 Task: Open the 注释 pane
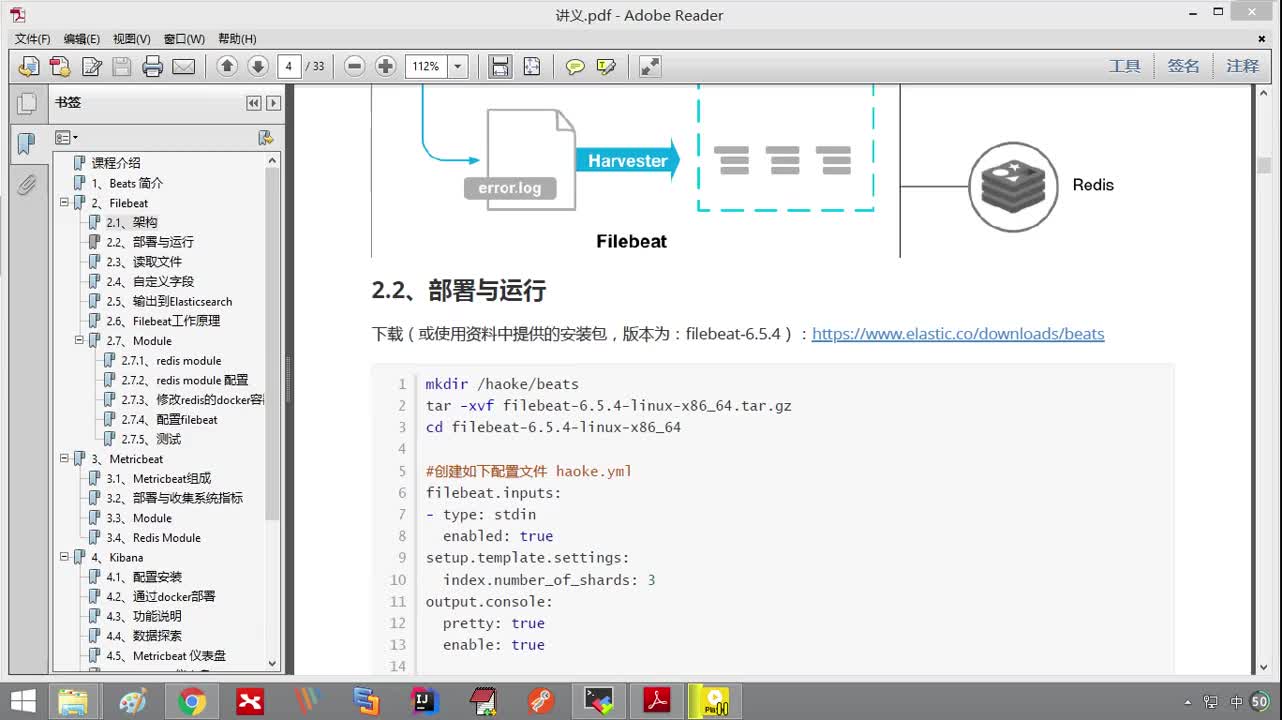(1243, 66)
